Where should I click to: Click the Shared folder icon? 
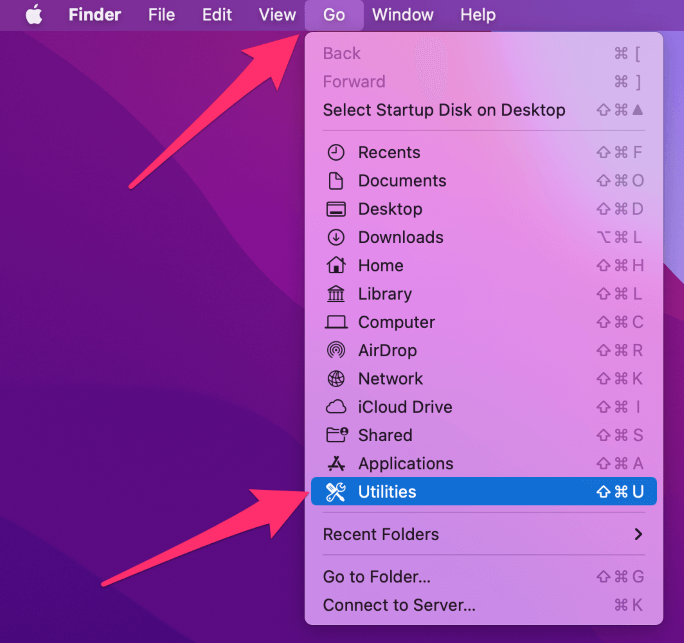click(x=337, y=435)
